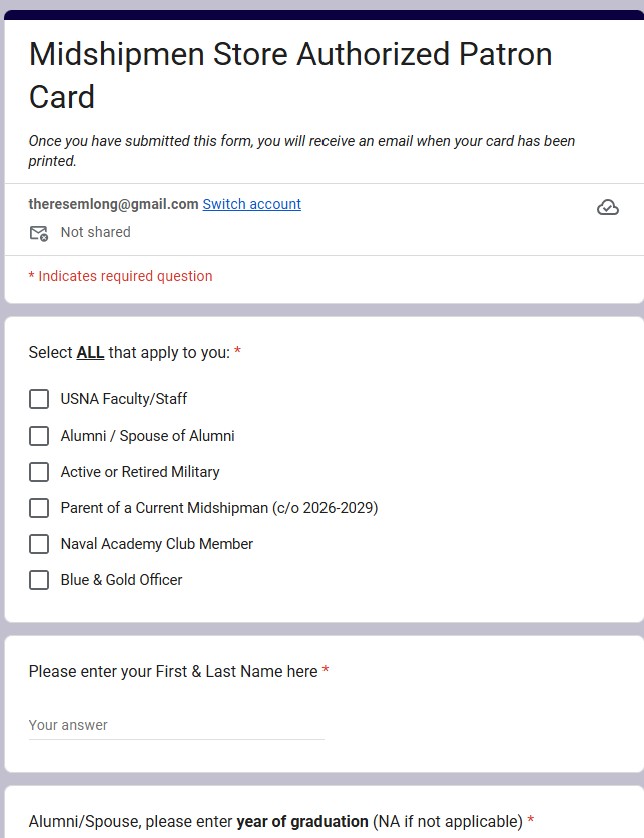The width and height of the screenshot is (644, 838).
Task: Click the email not shared envelope icon
Action: click(38, 233)
